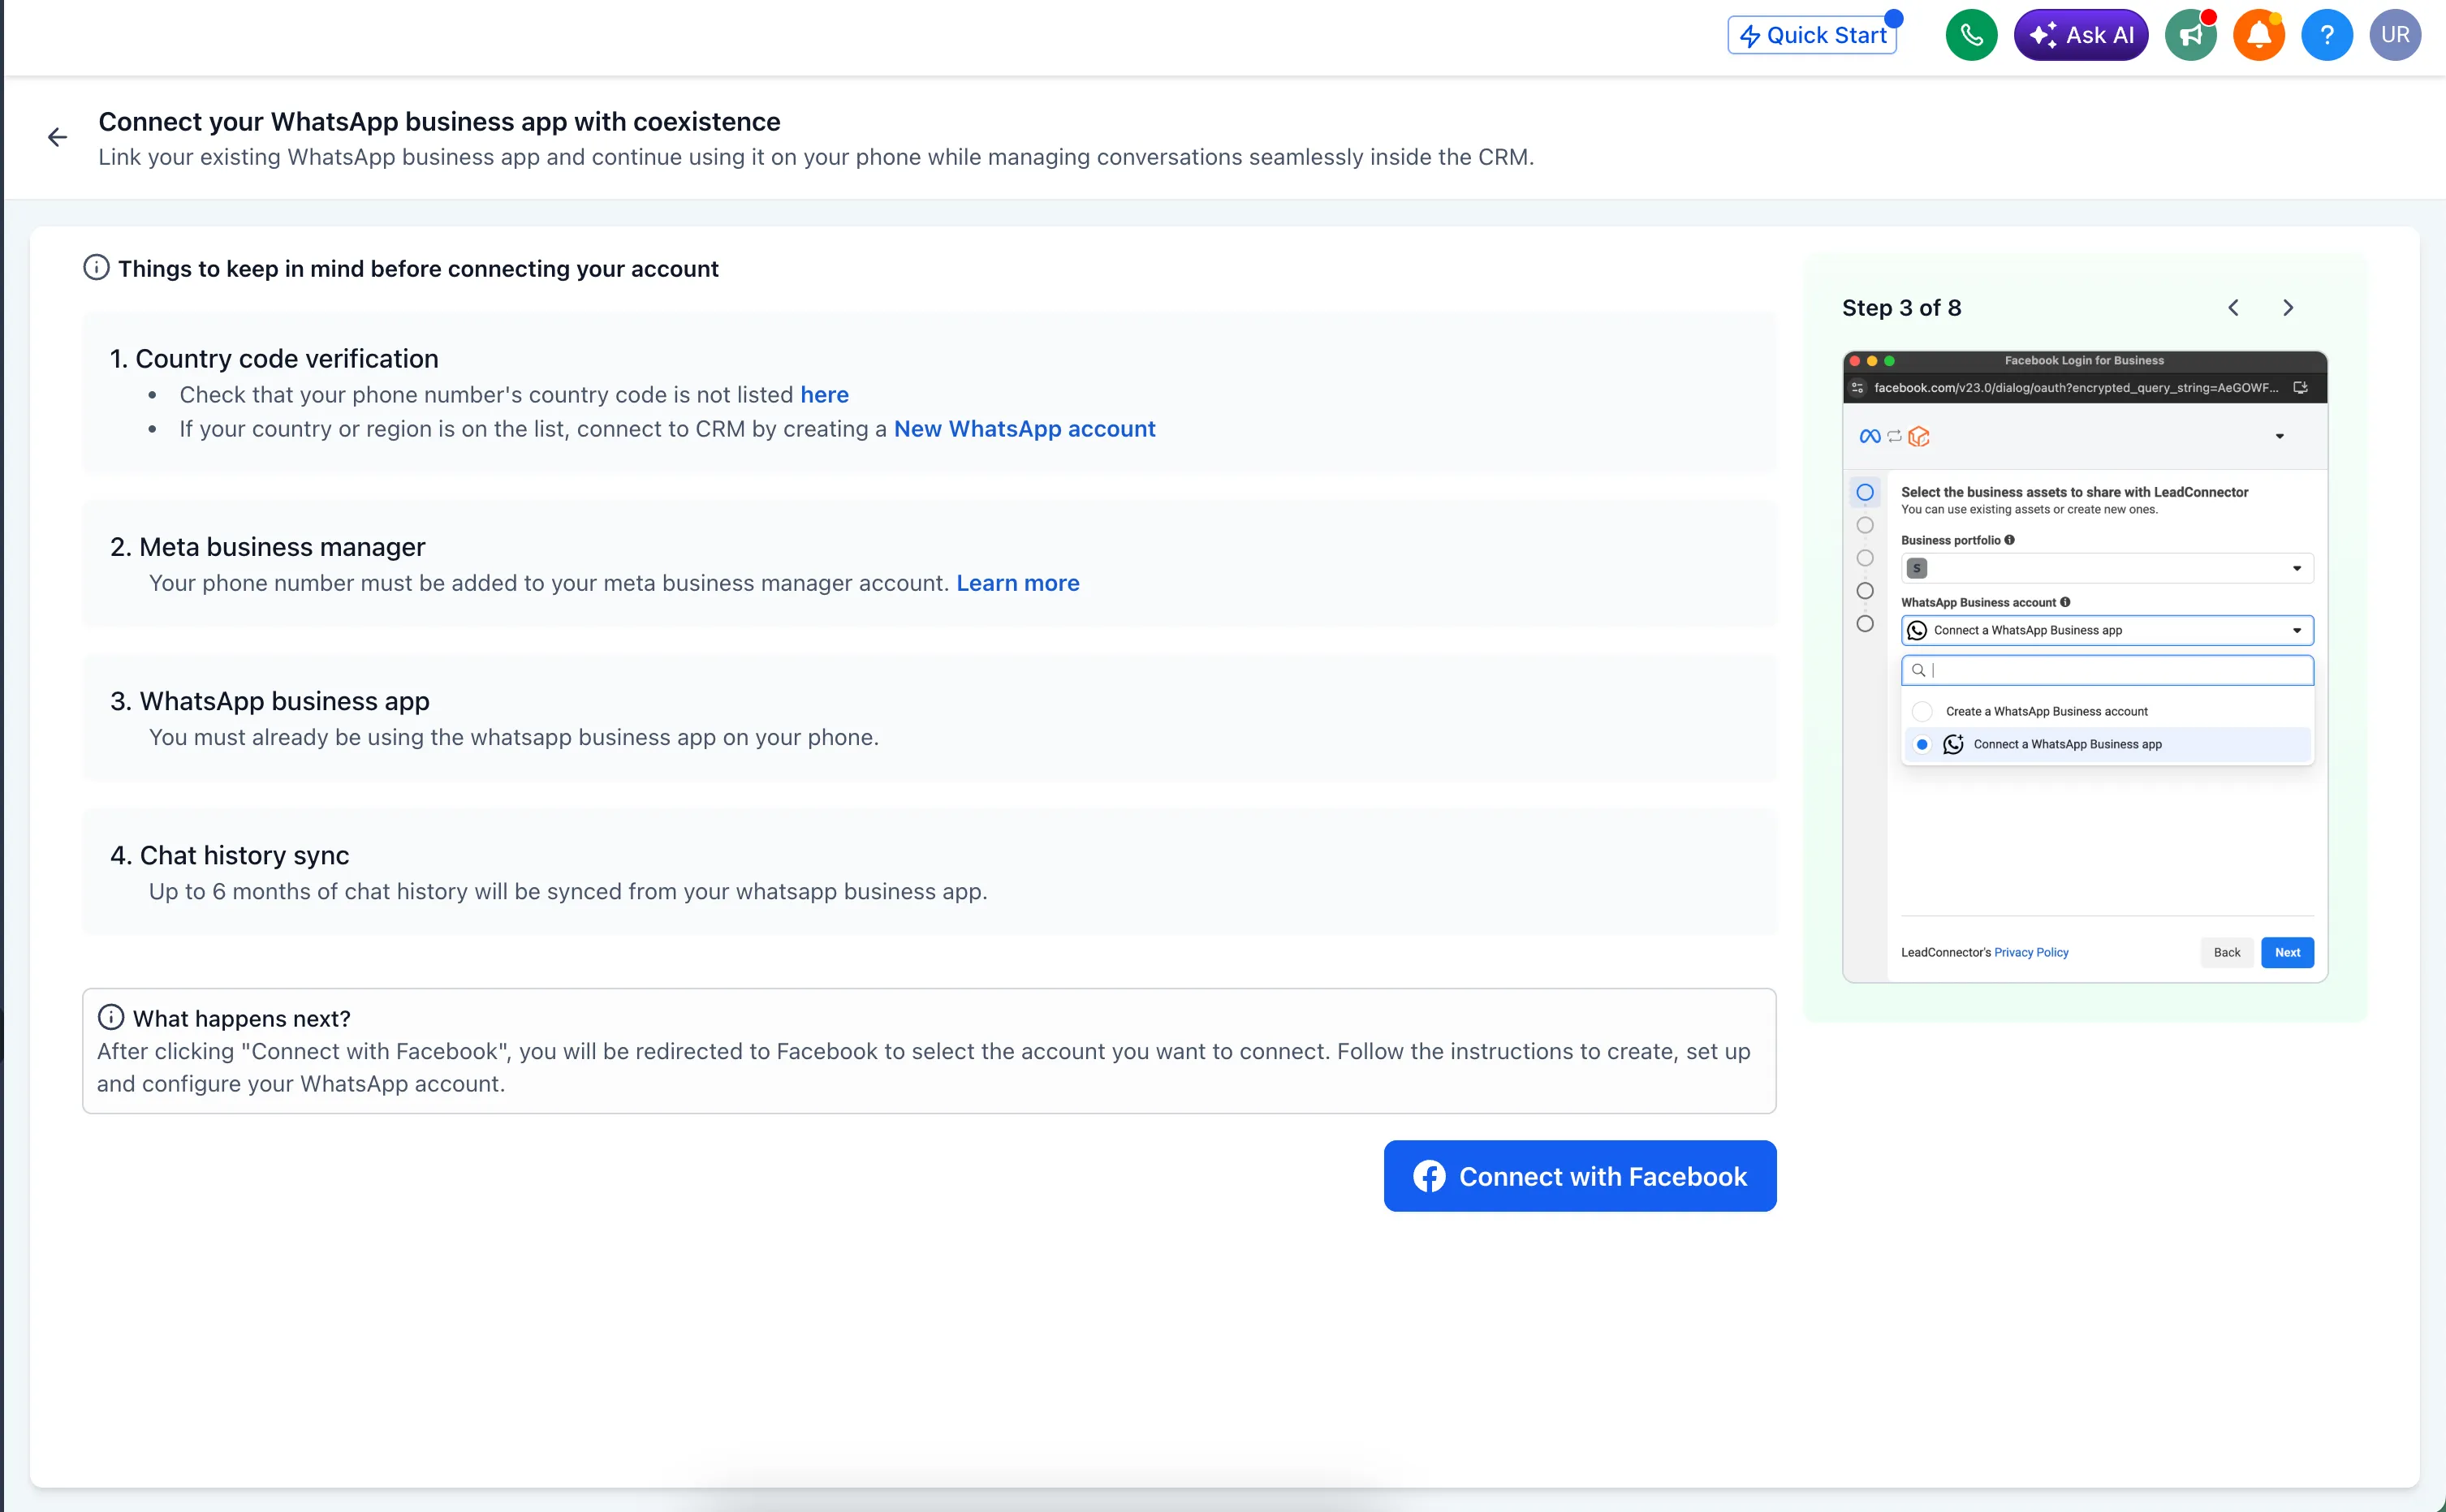
Task: Open the New WhatsApp account link
Action: pyautogui.click(x=1024, y=429)
